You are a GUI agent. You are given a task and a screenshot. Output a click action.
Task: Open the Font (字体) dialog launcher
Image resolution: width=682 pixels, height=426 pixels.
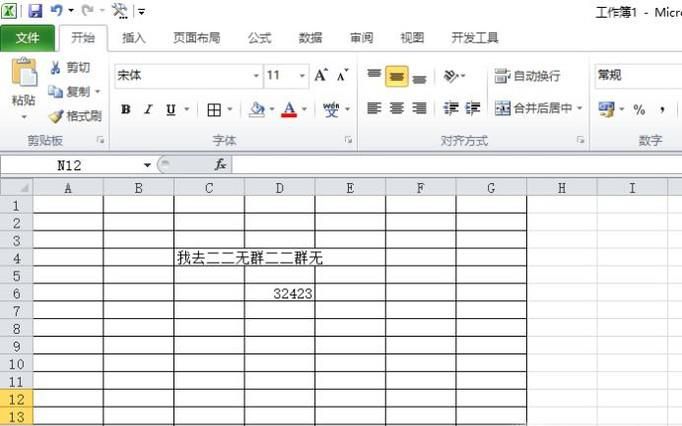348,140
